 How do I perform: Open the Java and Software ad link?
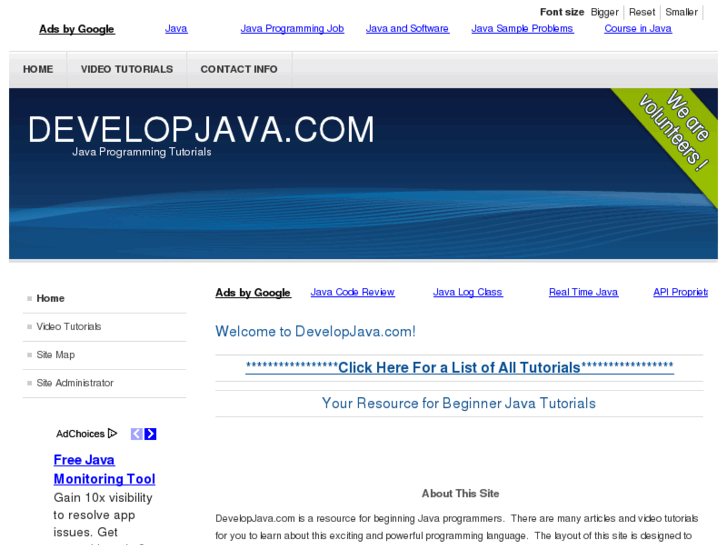coord(407,28)
